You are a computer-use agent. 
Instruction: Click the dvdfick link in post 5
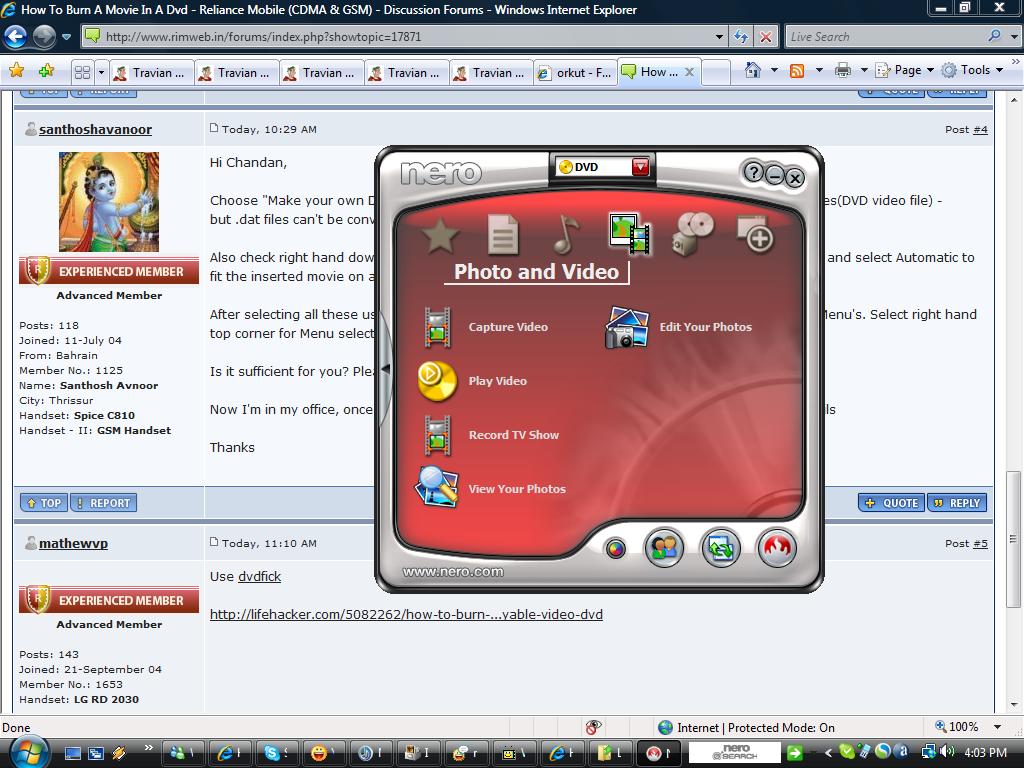pyautogui.click(x=259, y=577)
